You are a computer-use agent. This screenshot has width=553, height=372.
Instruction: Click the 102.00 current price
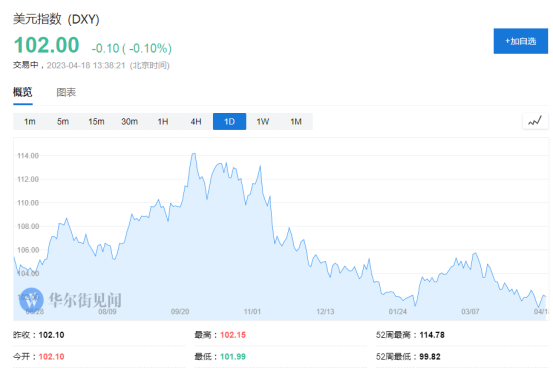pos(47,45)
